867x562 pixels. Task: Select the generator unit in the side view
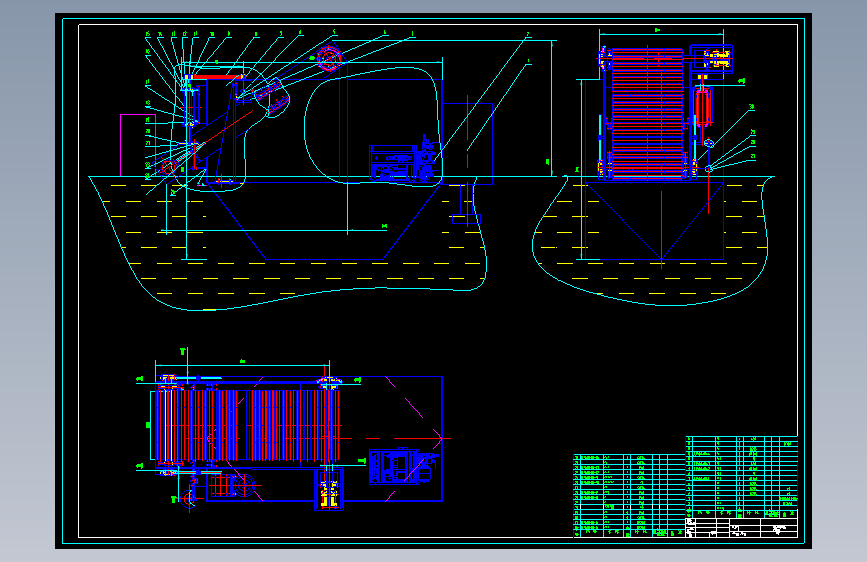(404, 162)
